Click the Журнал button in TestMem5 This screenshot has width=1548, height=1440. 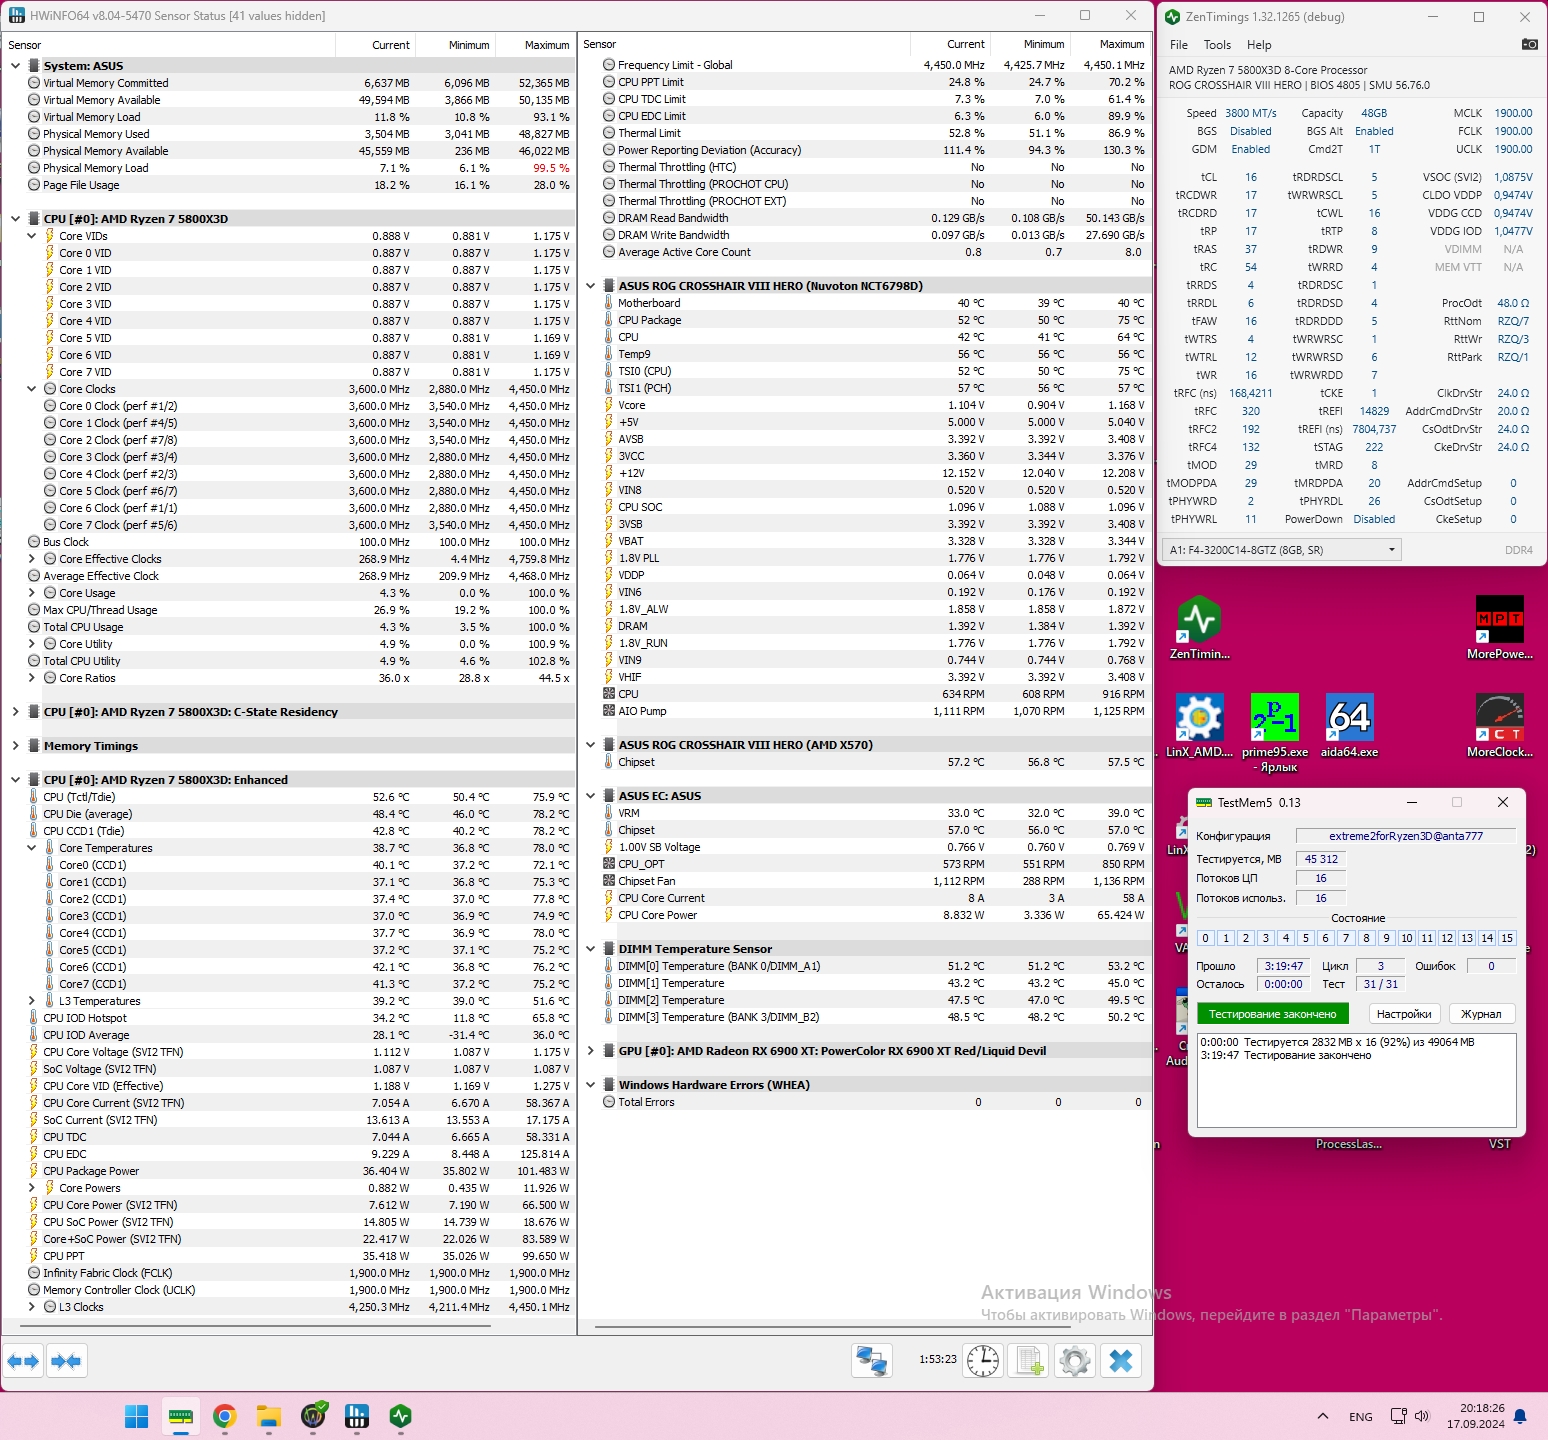tap(1481, 1014)
